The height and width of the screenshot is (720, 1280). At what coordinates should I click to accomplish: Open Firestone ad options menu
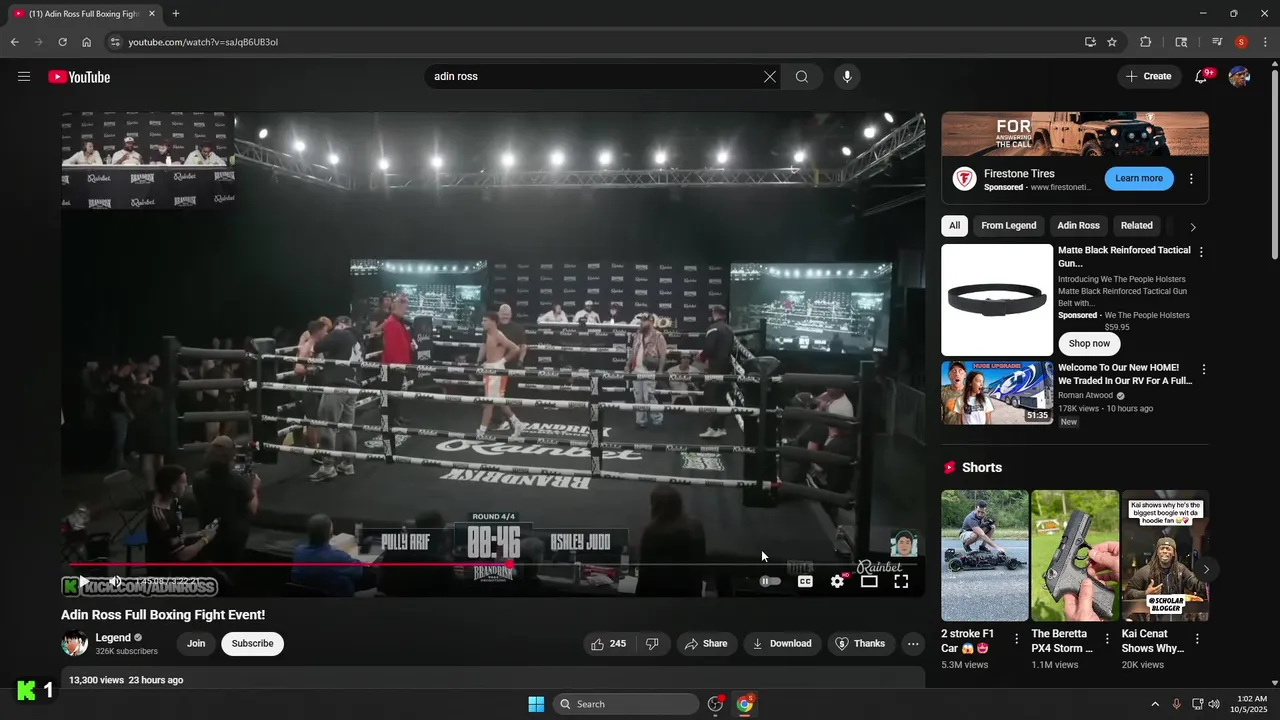1191,179
